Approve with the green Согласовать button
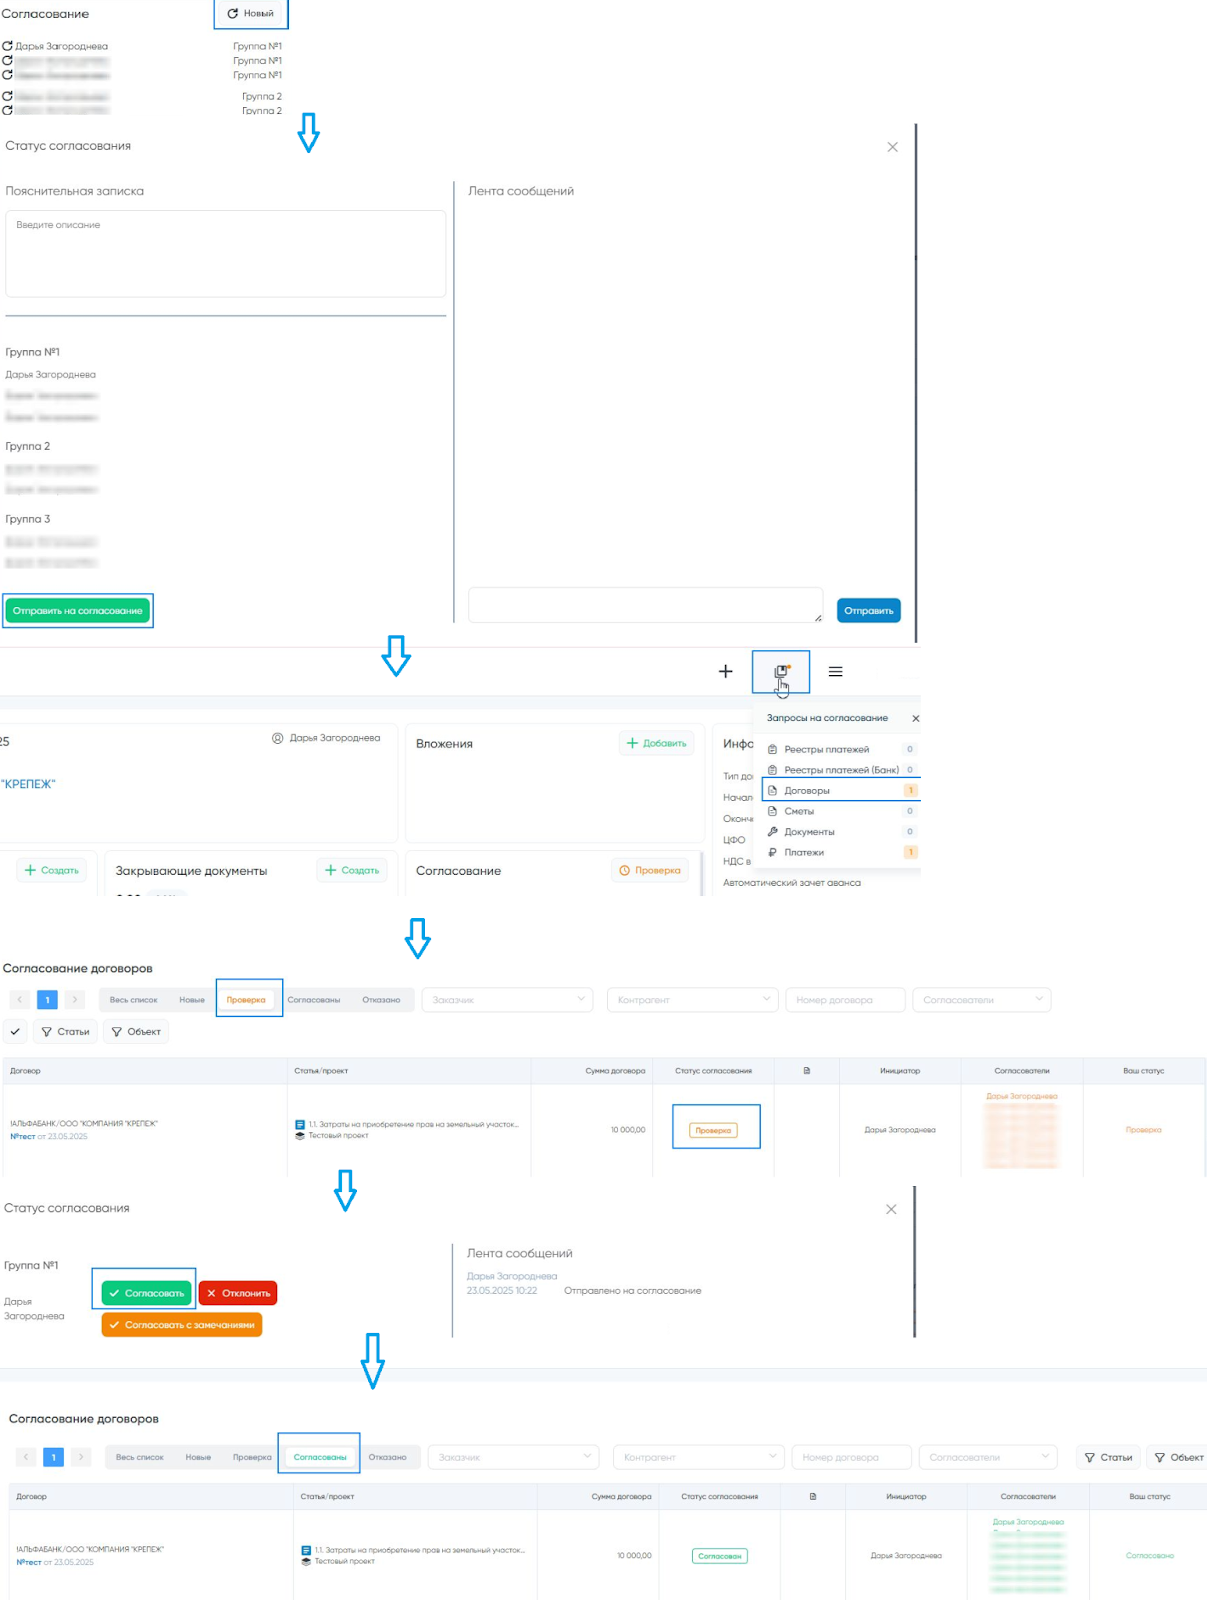The image size is (1207, 1600). coord(146,1293)
